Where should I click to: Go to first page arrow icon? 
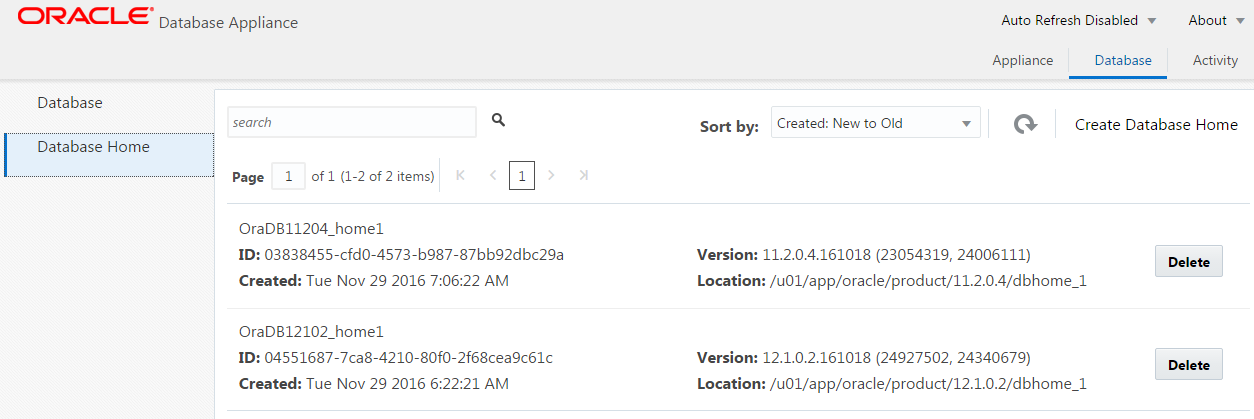point(460,175)
